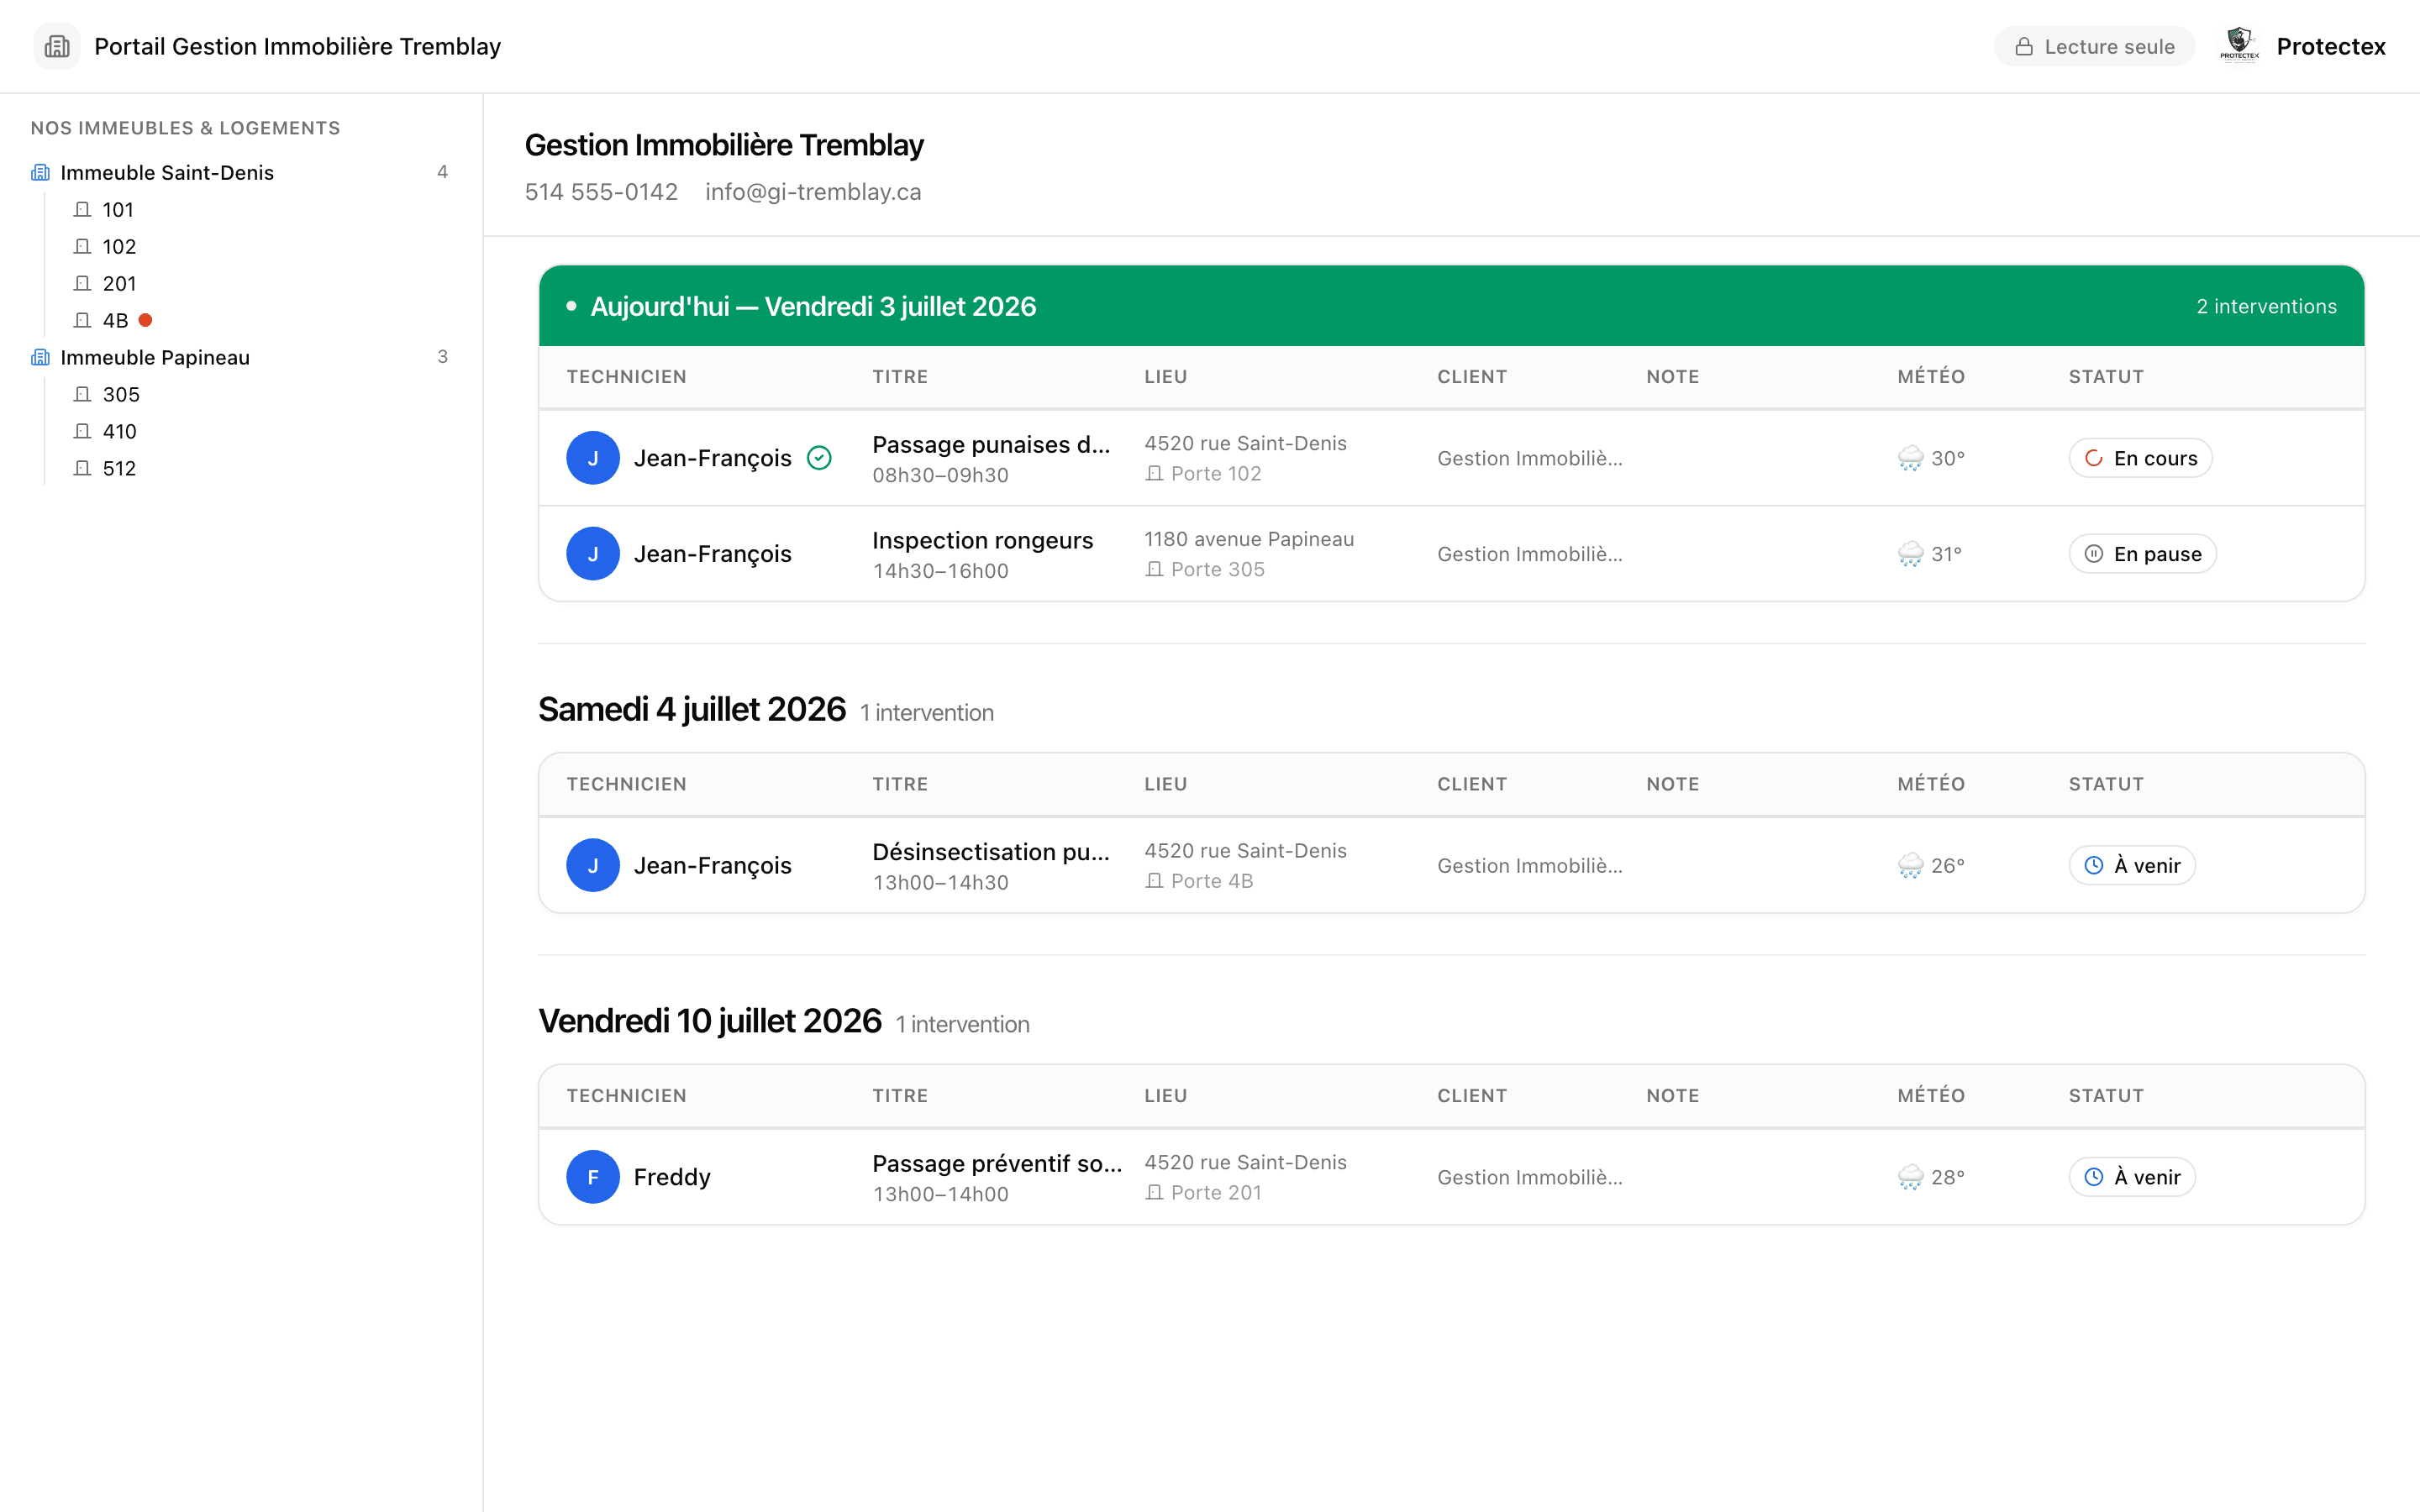The image size is (2420, 1512).
Task: Click the Lecture seule badge
Action: click(2094, 47)
